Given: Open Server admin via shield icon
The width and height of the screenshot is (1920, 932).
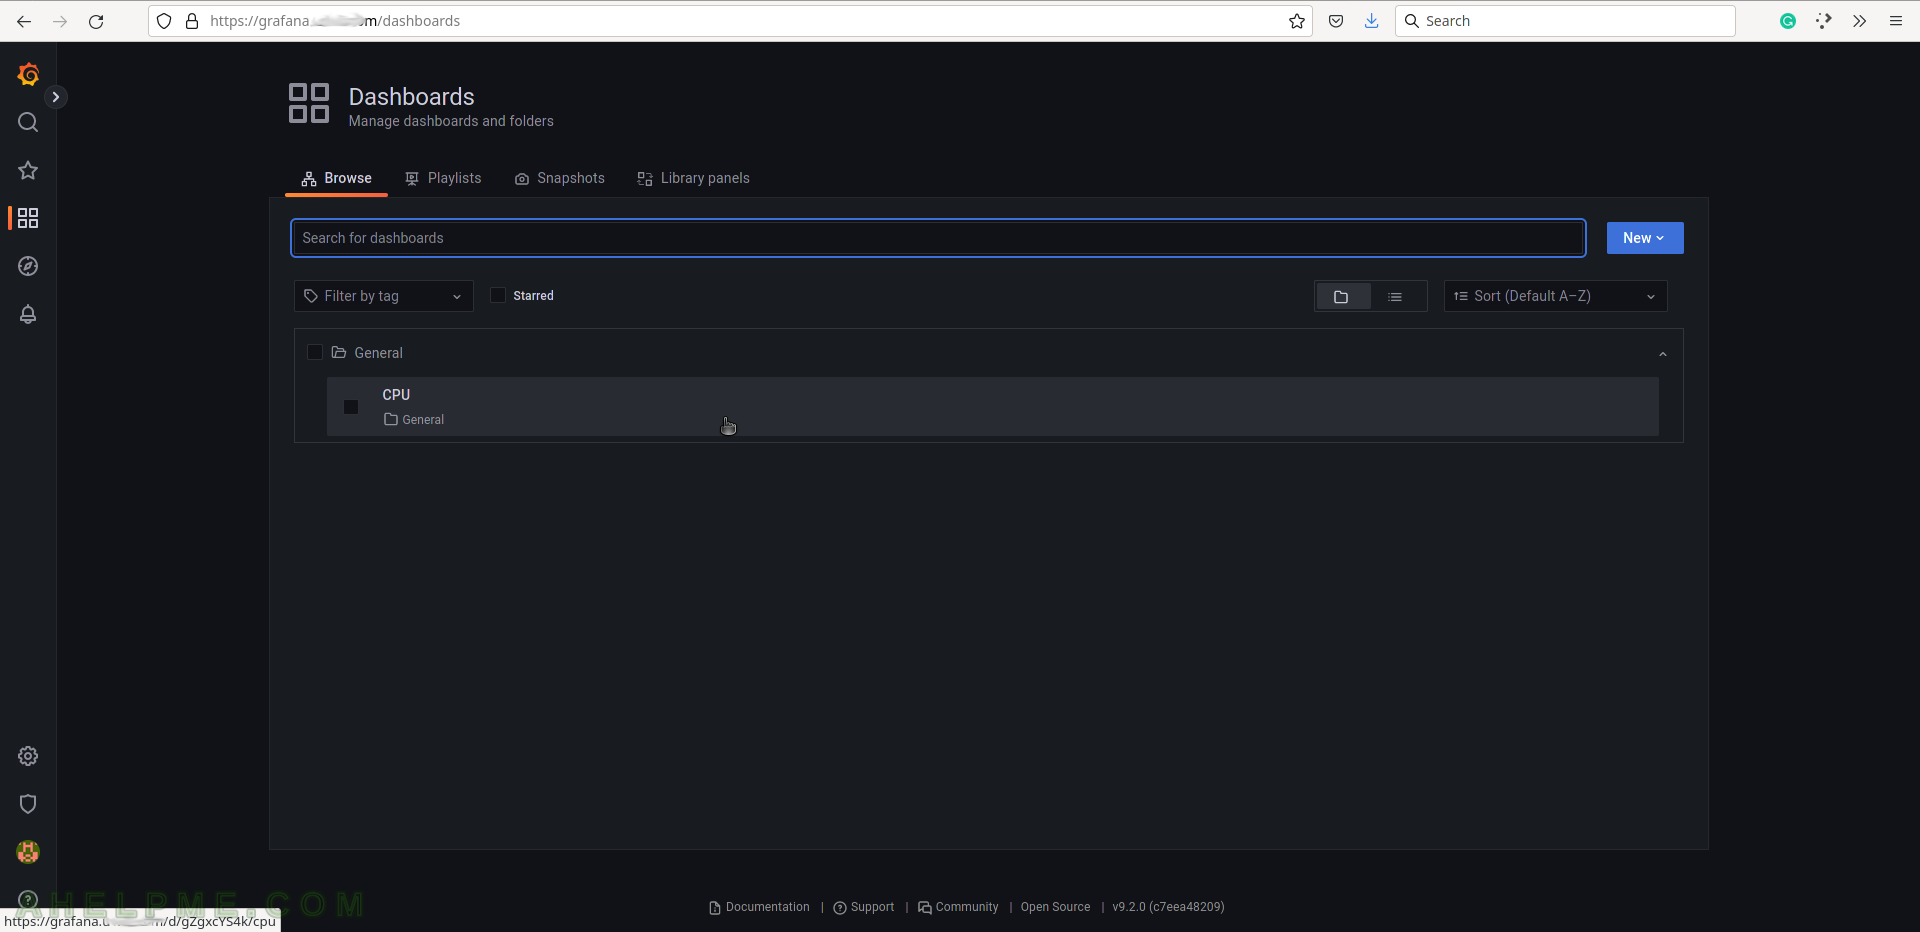Looking at the screenshot, I should click(x=28, y=804).
